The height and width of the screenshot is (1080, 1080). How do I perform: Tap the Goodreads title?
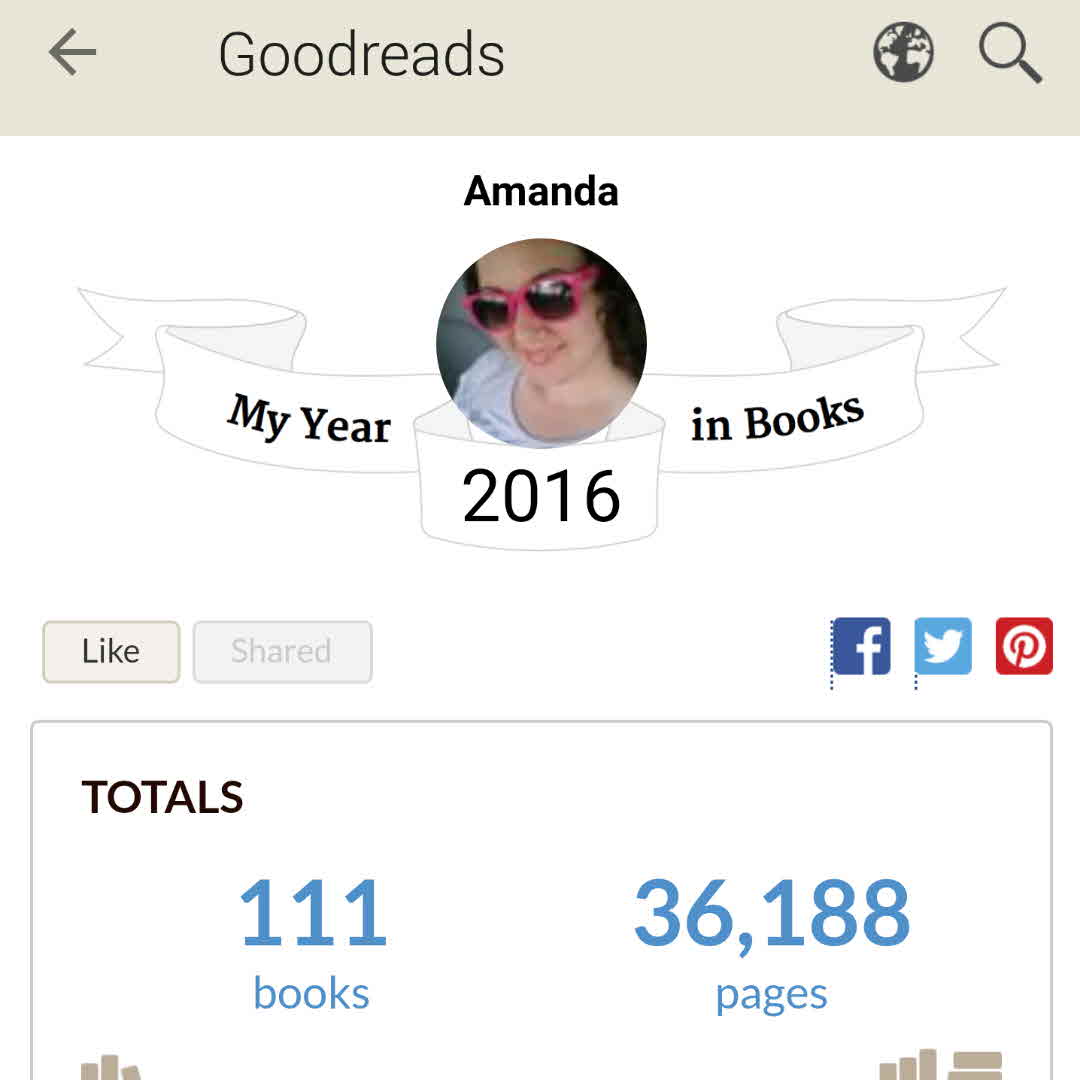pyautogui.click(x=361, y=54)
